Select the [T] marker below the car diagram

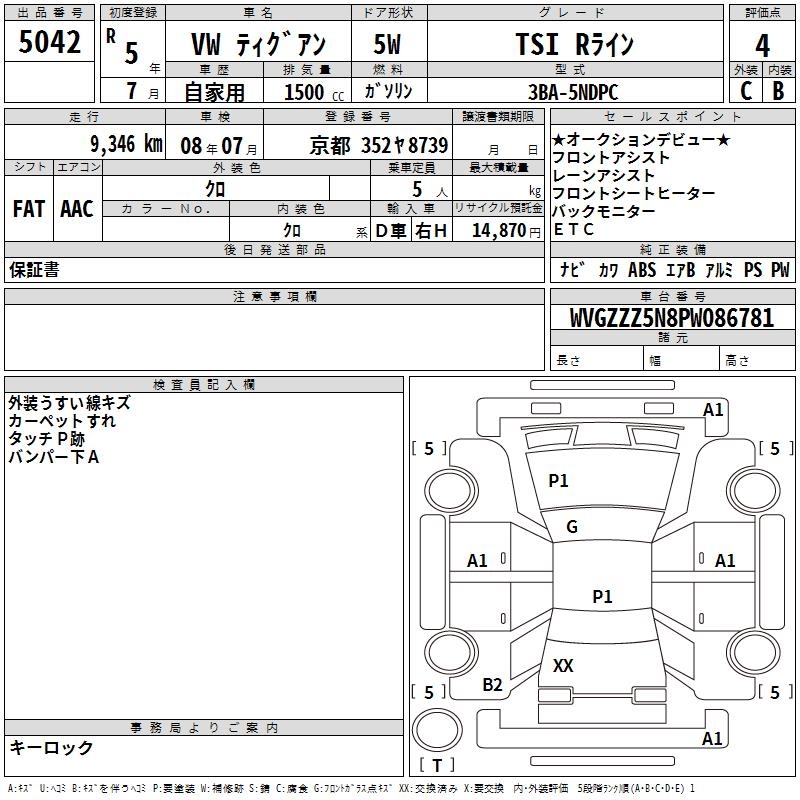(438, 767)
